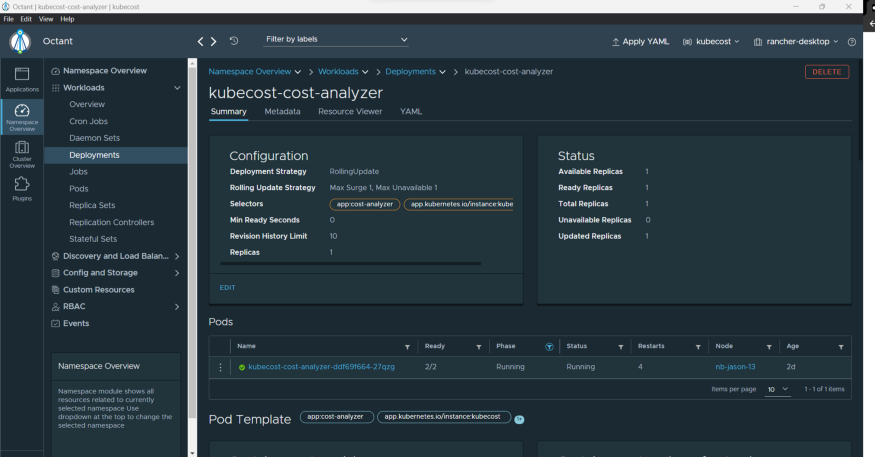Screen dimensions: 875x457
Task: Open the pod row actions menu
Action: coord(220,367)
